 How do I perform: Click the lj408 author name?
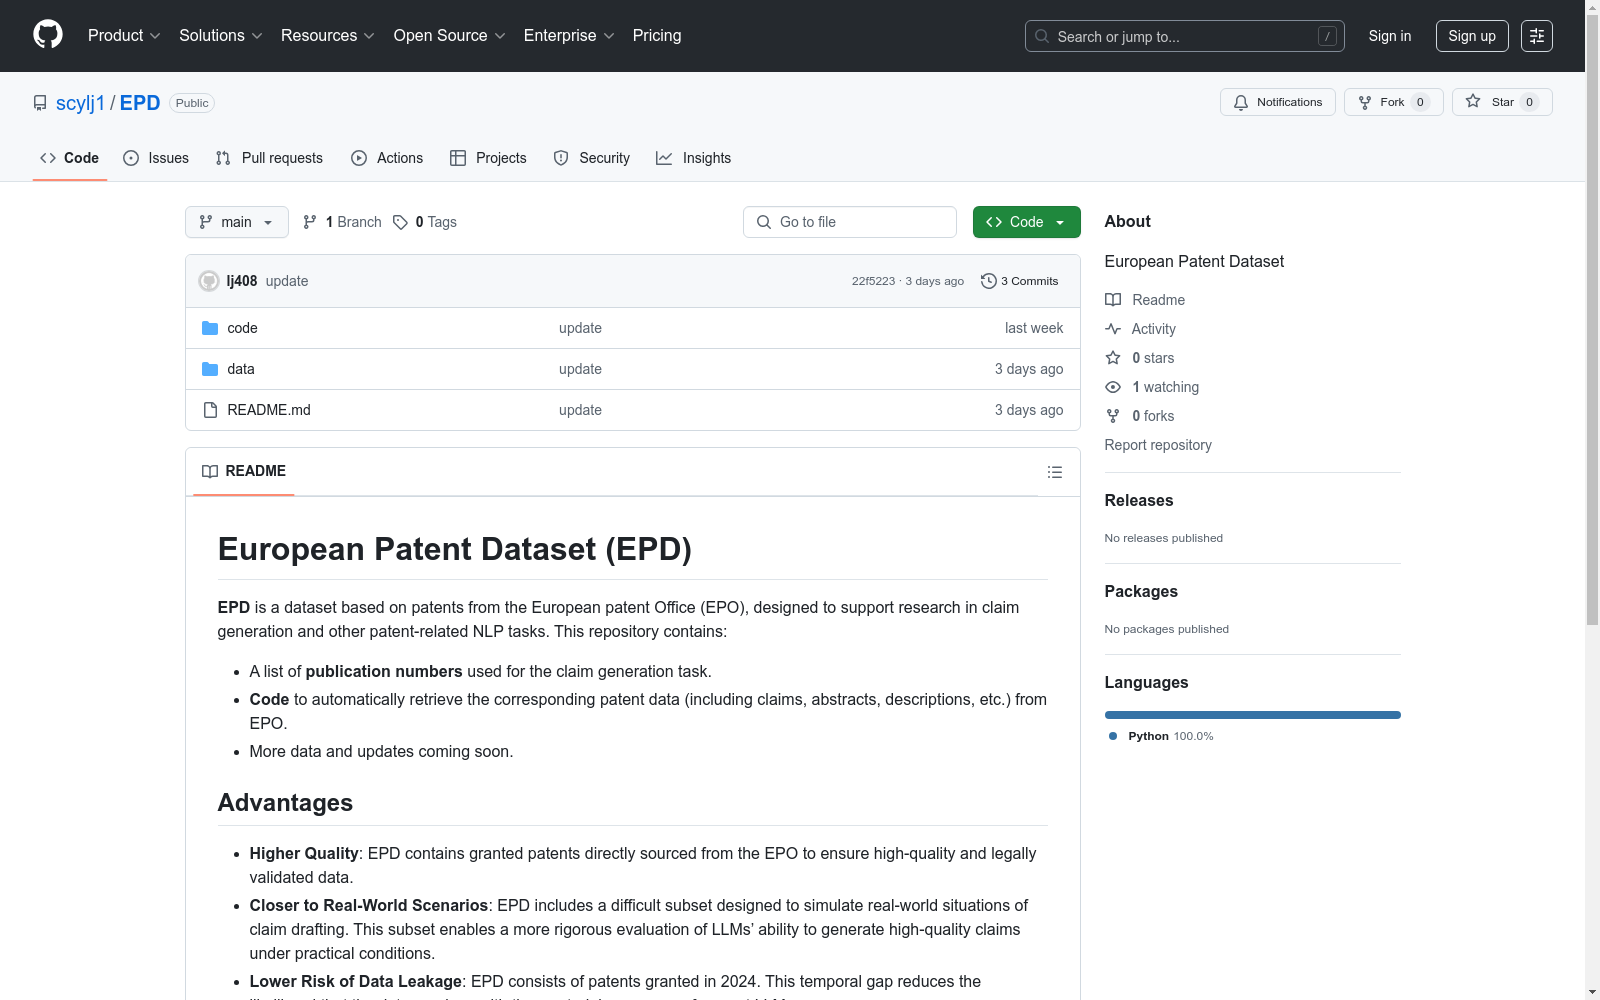(x=242, y=281)
